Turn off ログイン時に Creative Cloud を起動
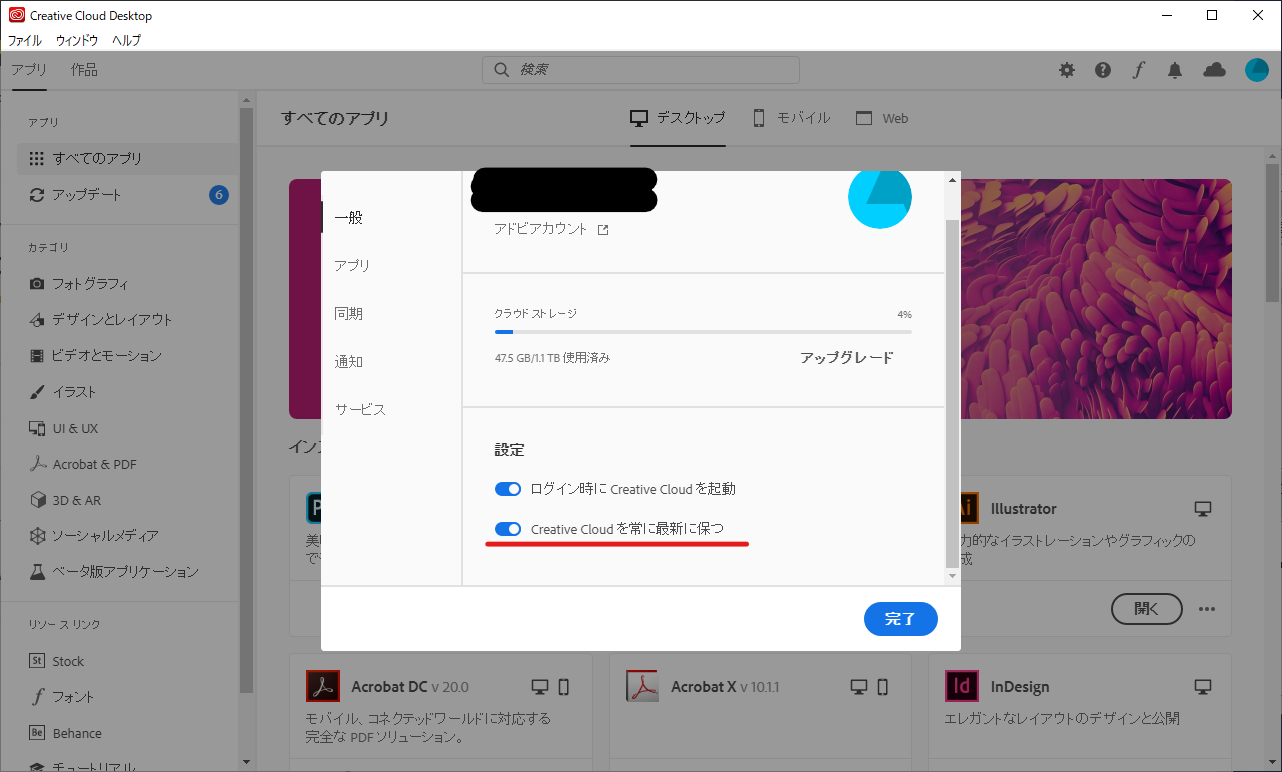Image resolution: width=1282 pixels, height=772 pixels. (508, 488)
